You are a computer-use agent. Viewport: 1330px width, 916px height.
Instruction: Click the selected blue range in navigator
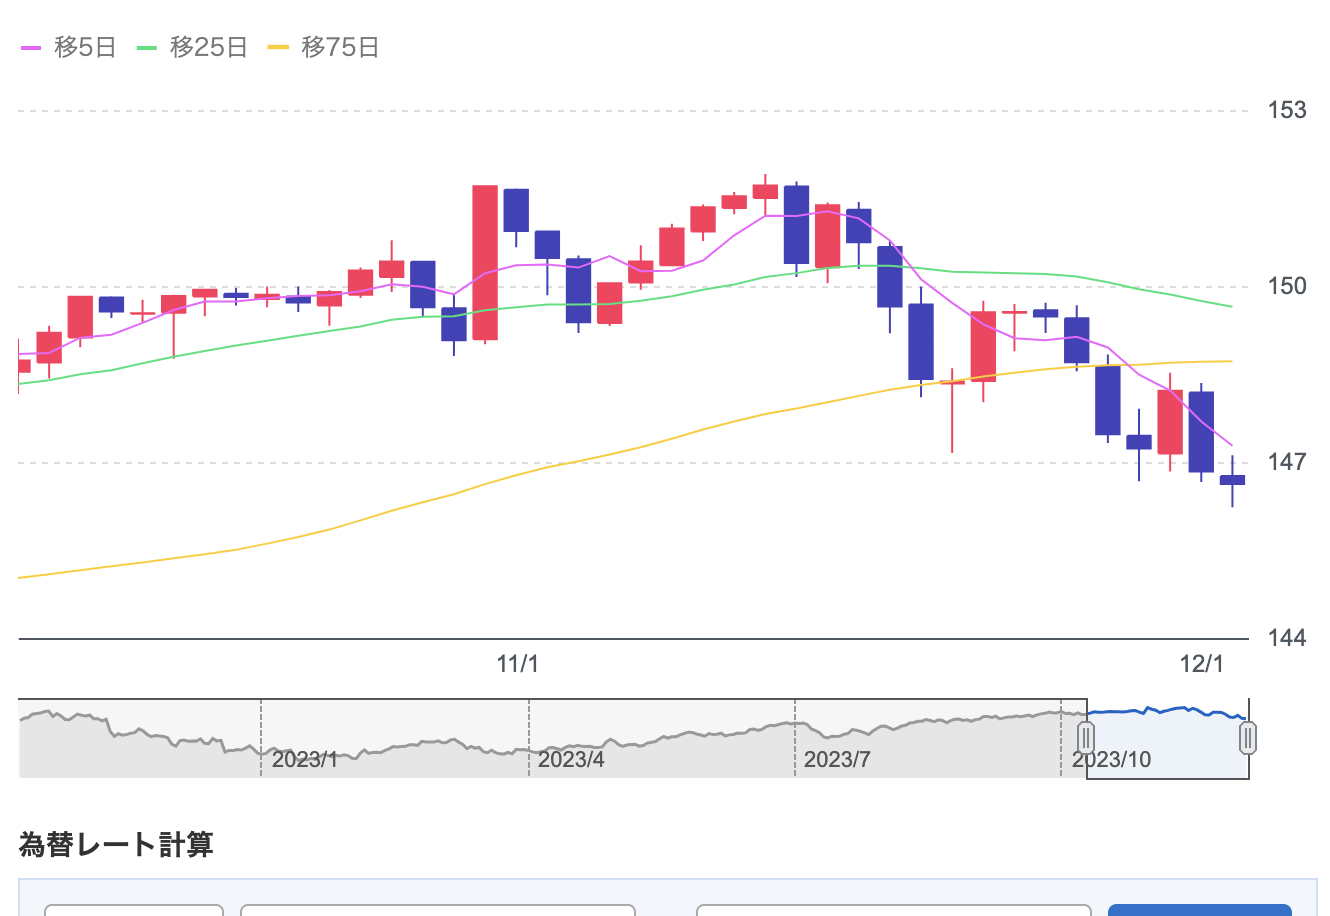click(1167, 739)
